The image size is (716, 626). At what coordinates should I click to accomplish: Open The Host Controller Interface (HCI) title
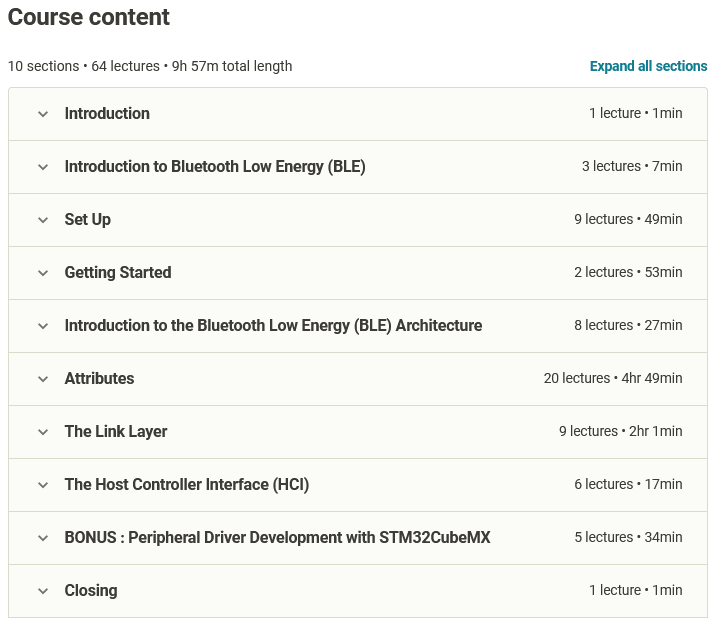click(187, 485)
